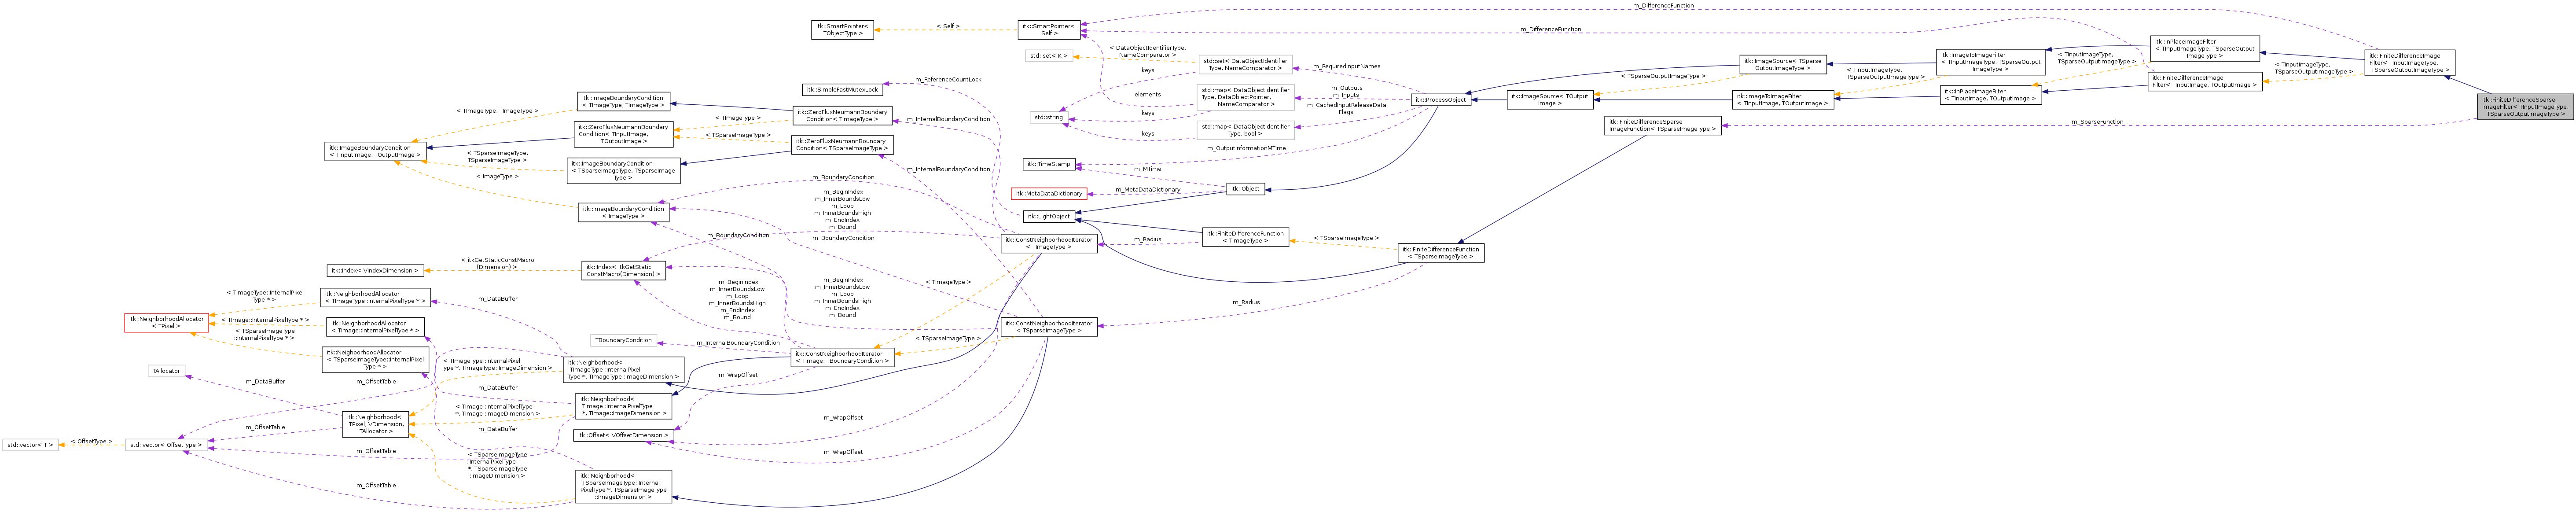
Task: Open the itk::ProcessObject class node
Action: [1441, 100]
